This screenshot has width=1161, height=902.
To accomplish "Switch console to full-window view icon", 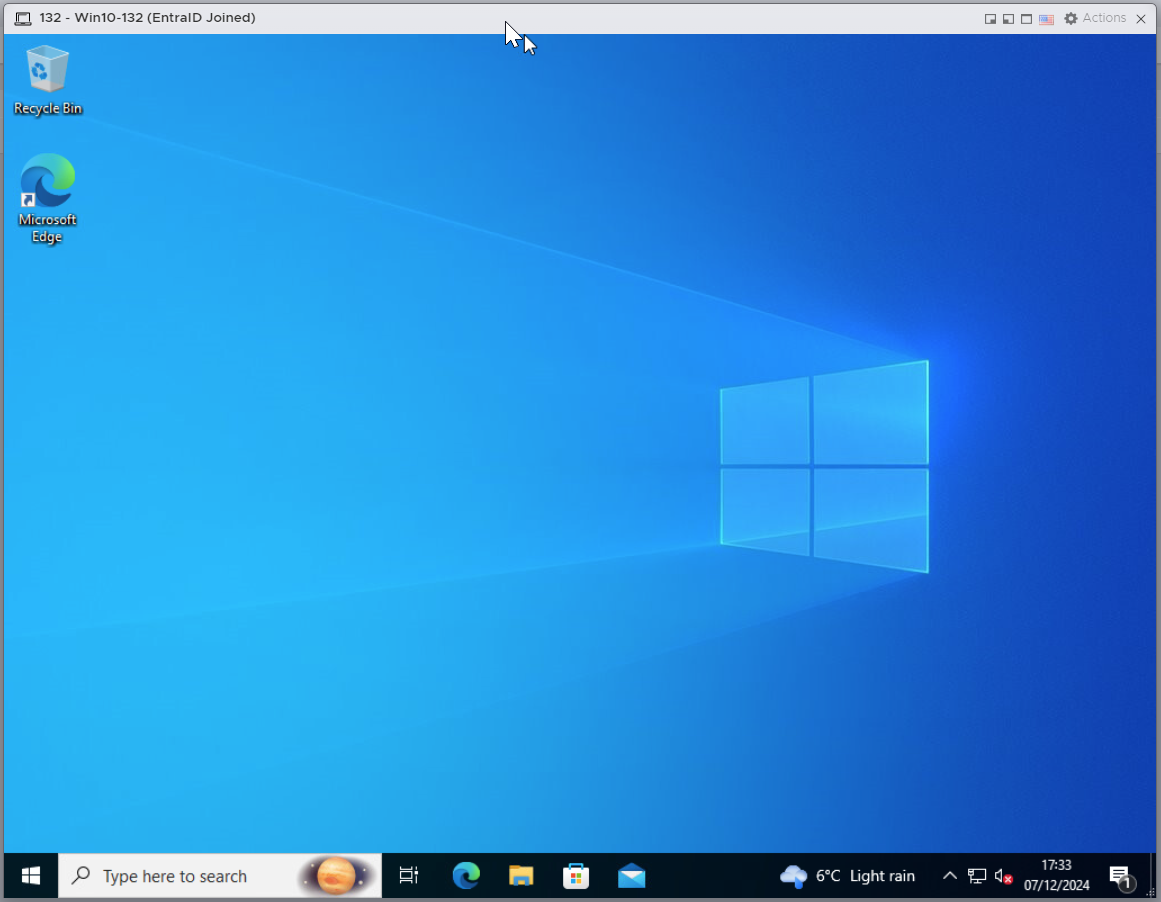I will pos(1026,19).
